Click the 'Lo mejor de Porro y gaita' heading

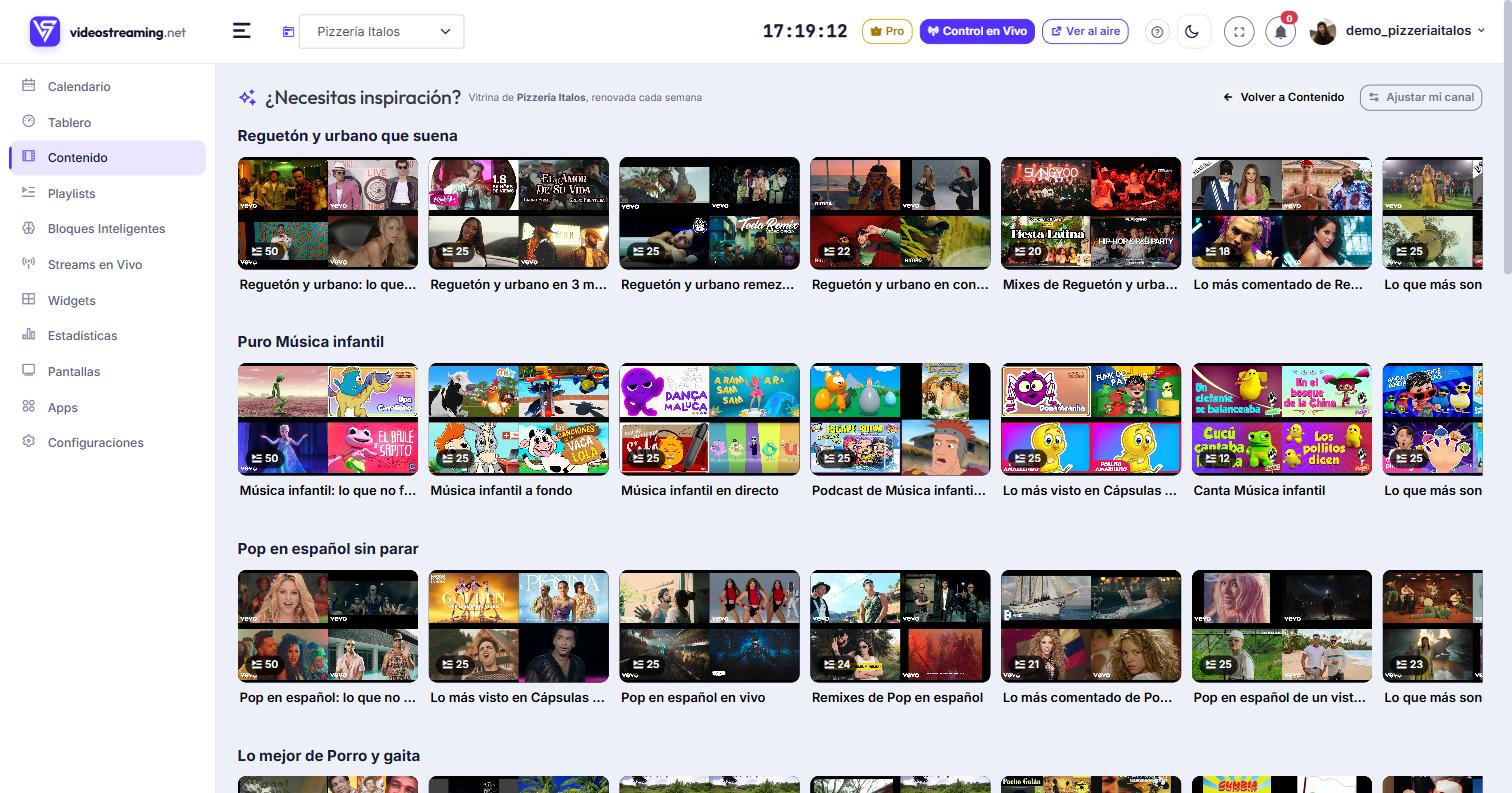[329, 756]
